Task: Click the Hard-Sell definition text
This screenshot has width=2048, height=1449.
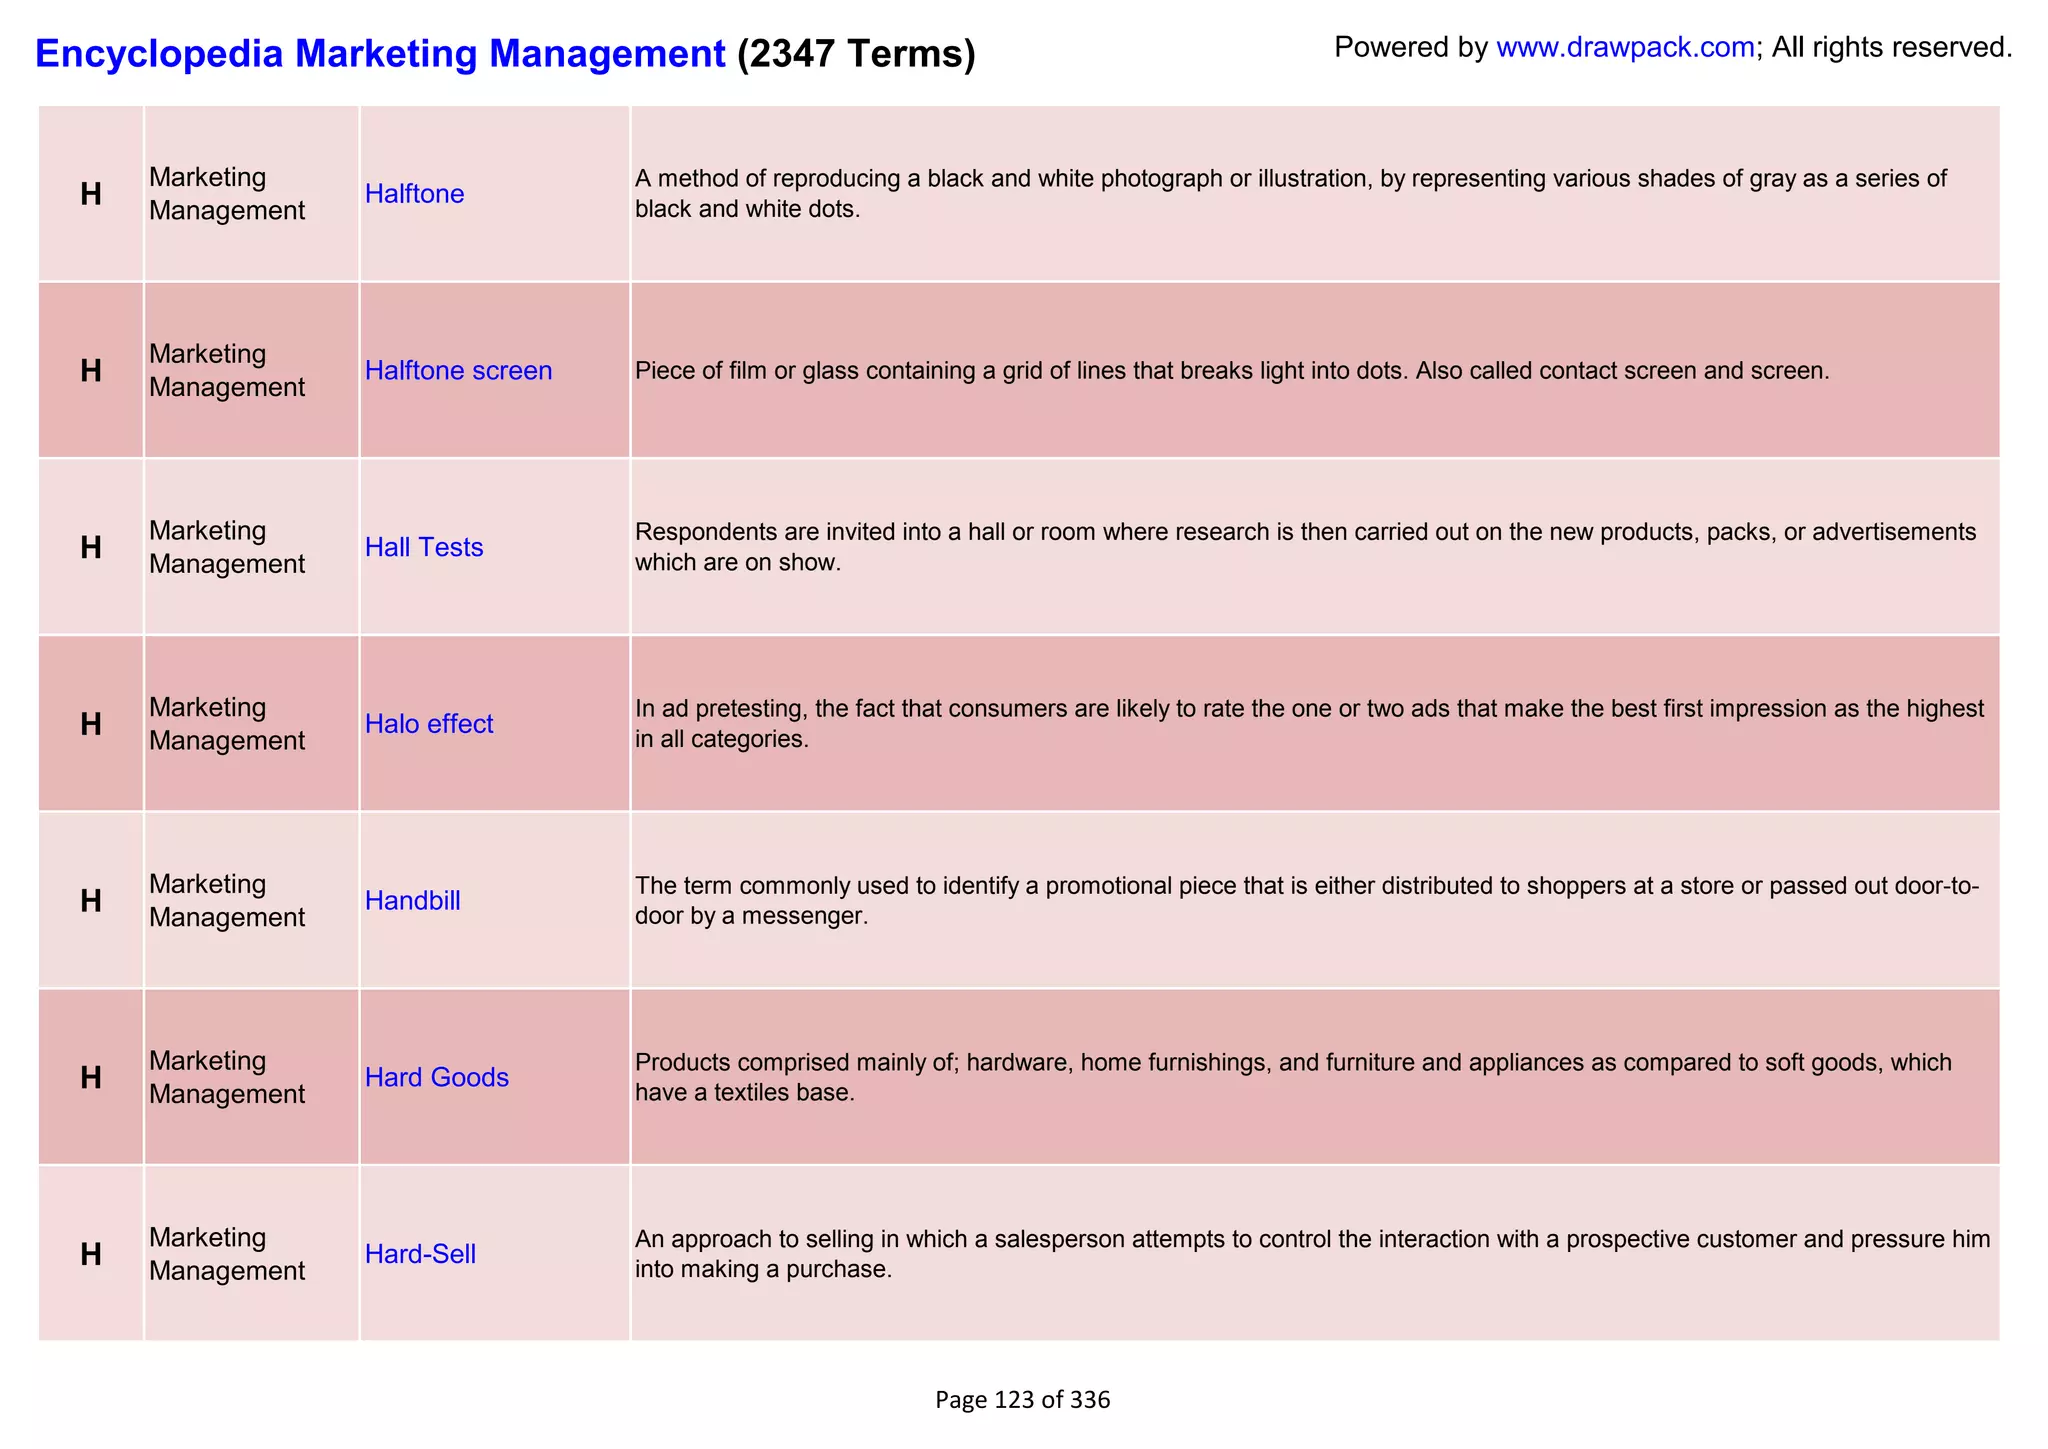Action: [x=1311, y=1254]
